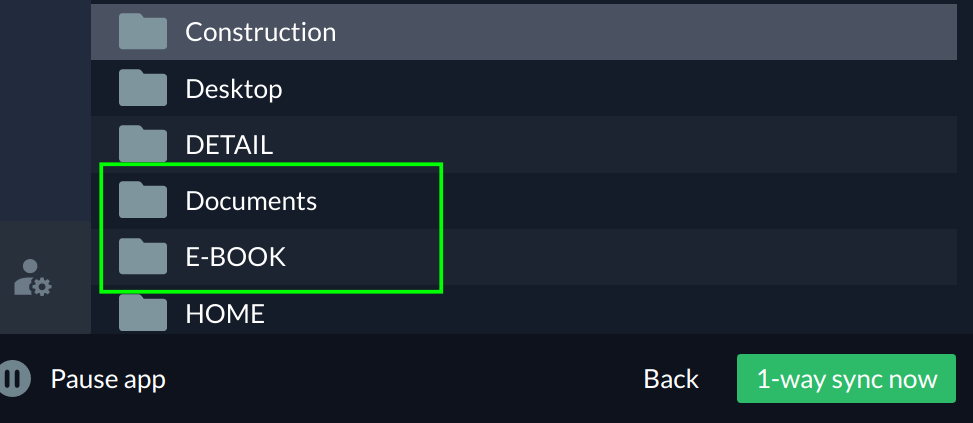
Task: Pick the E-BOOK folder label
Action: tap(236, 257)
